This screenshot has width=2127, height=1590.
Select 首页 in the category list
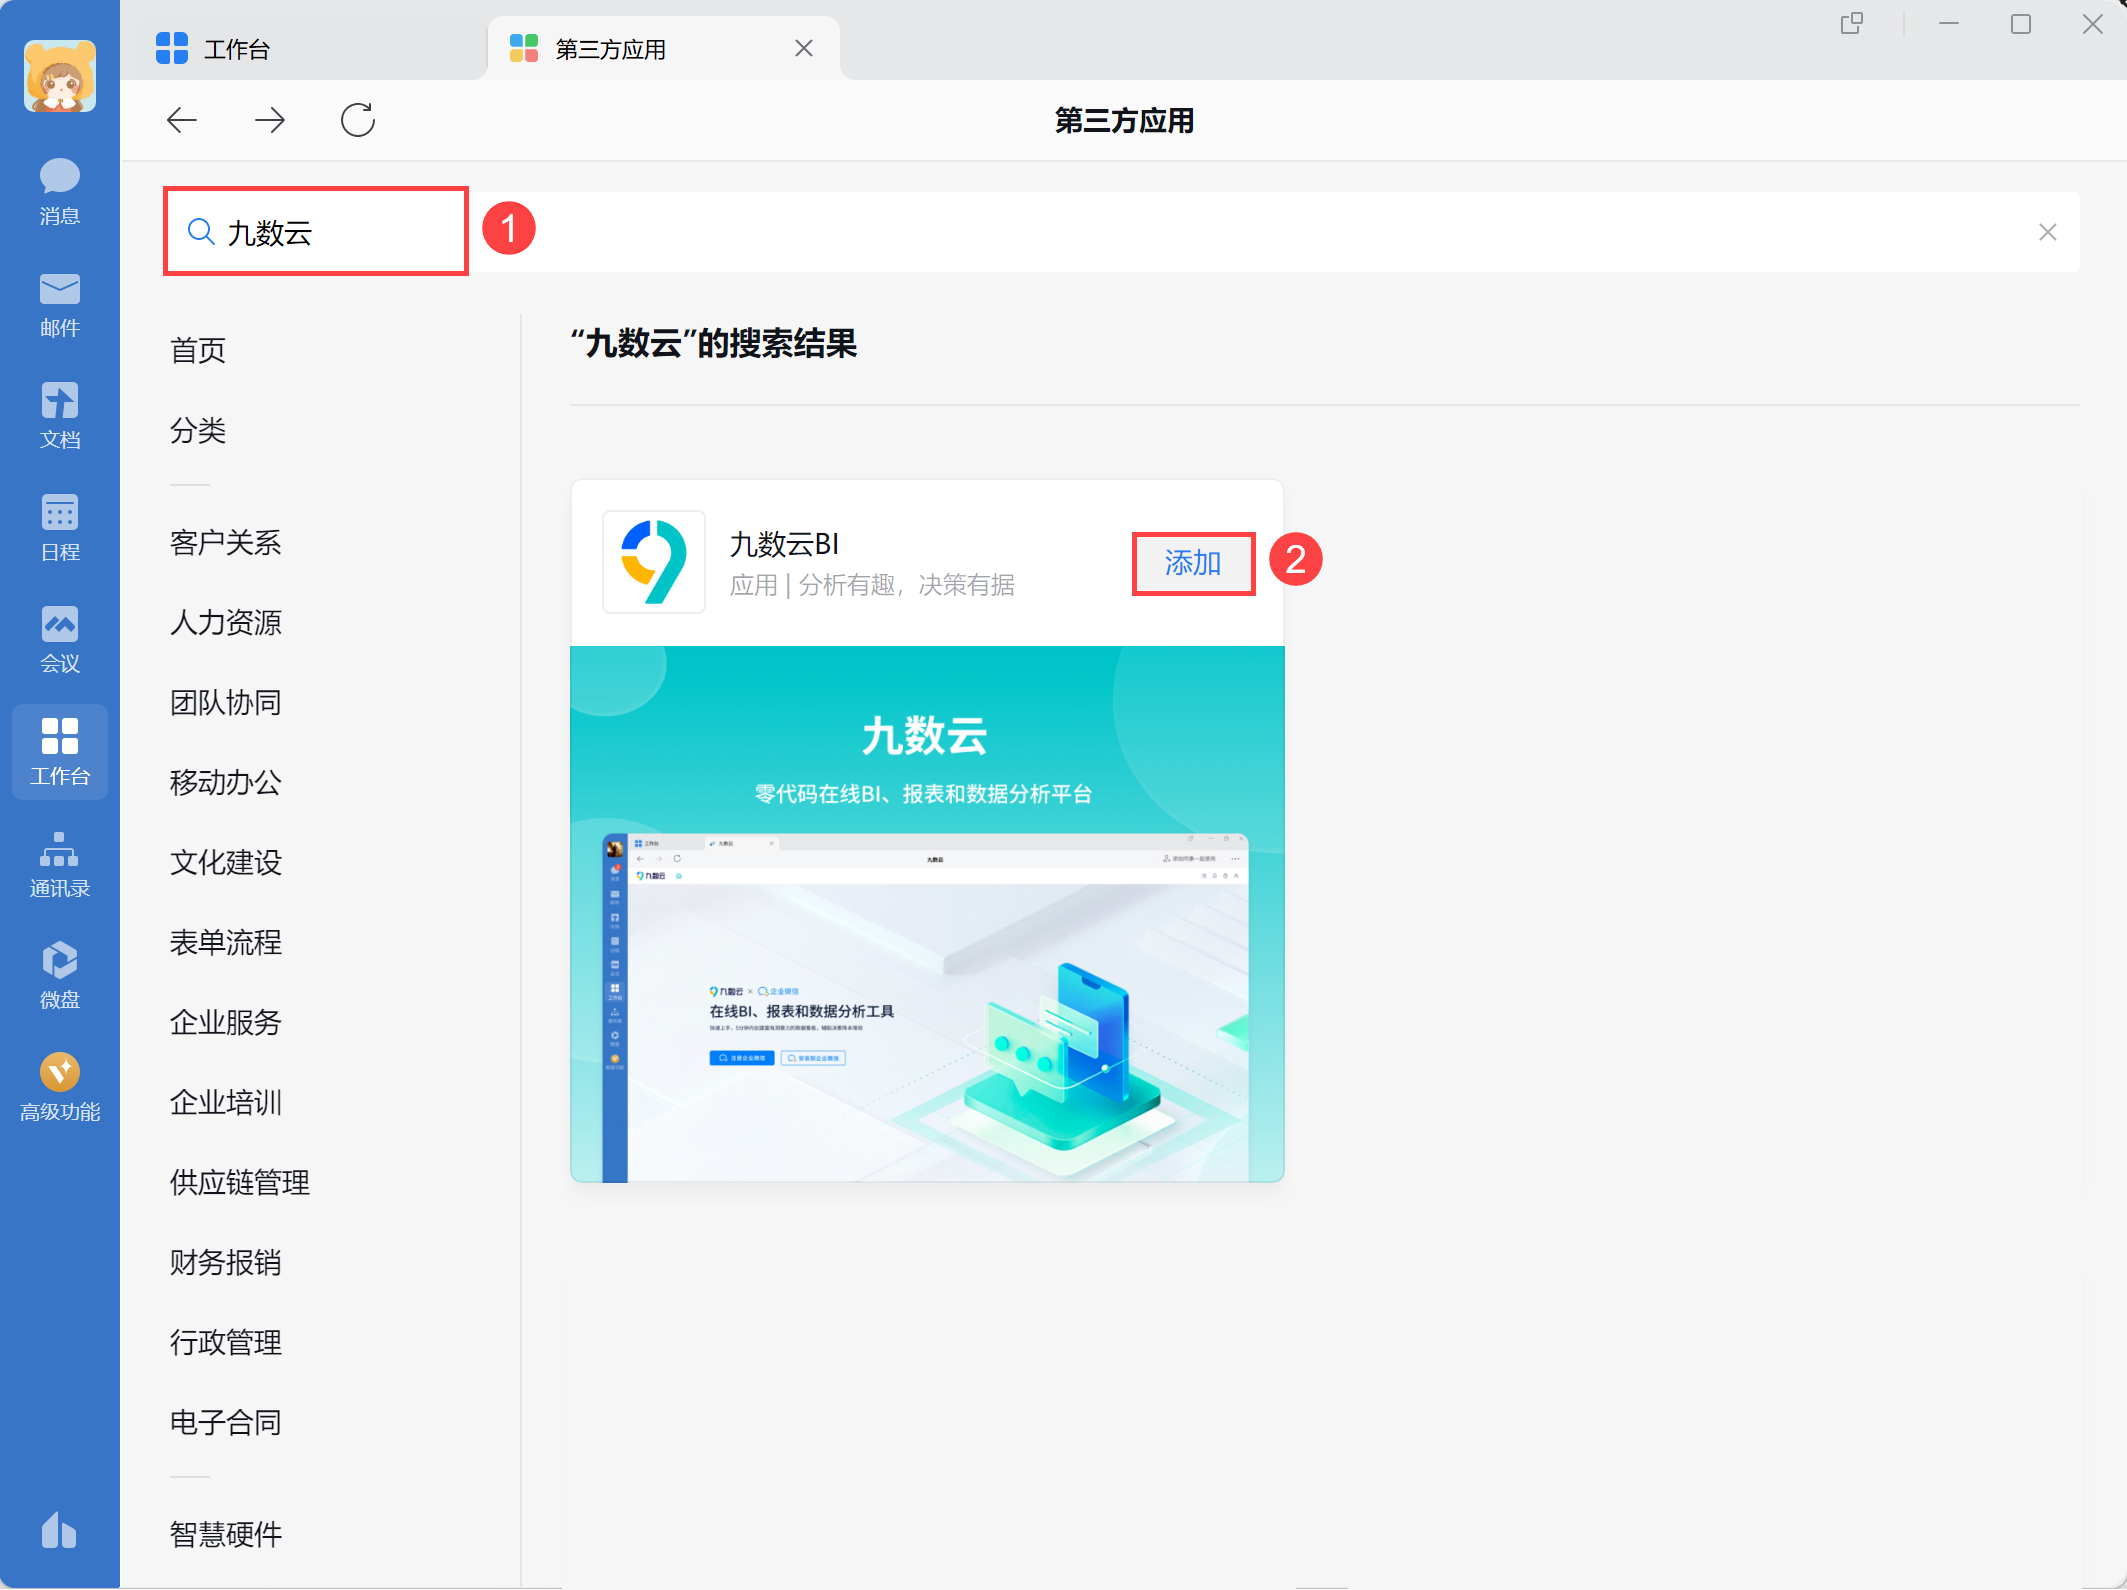point(198,350)
